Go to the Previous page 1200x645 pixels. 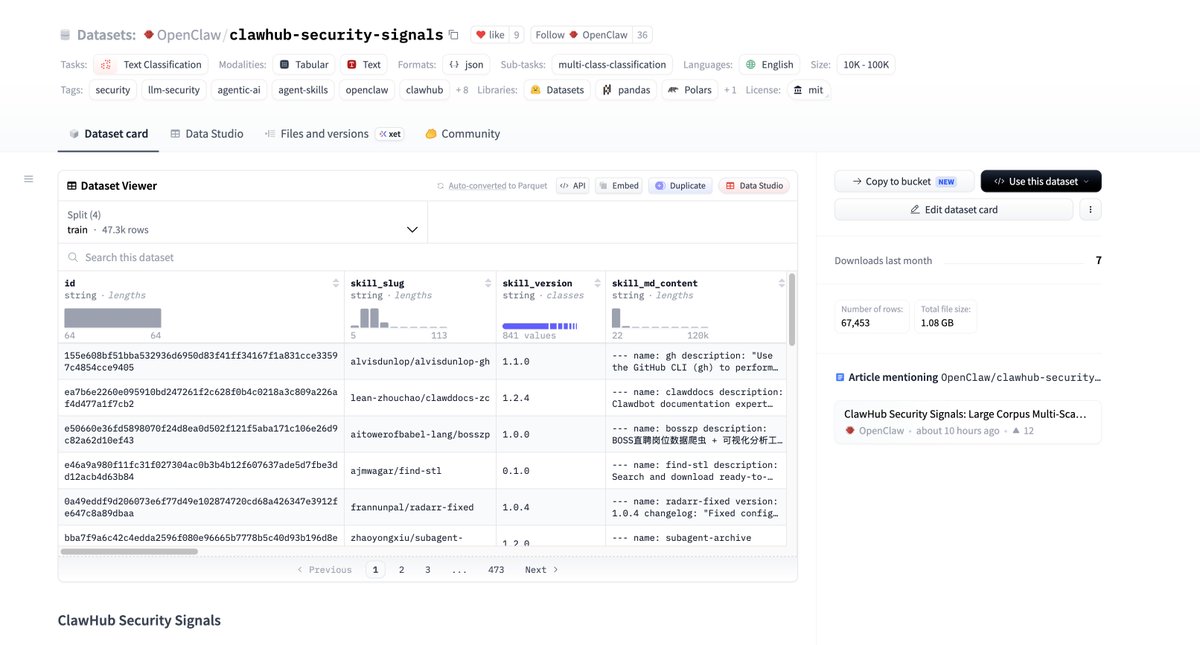tap(324, 570)
